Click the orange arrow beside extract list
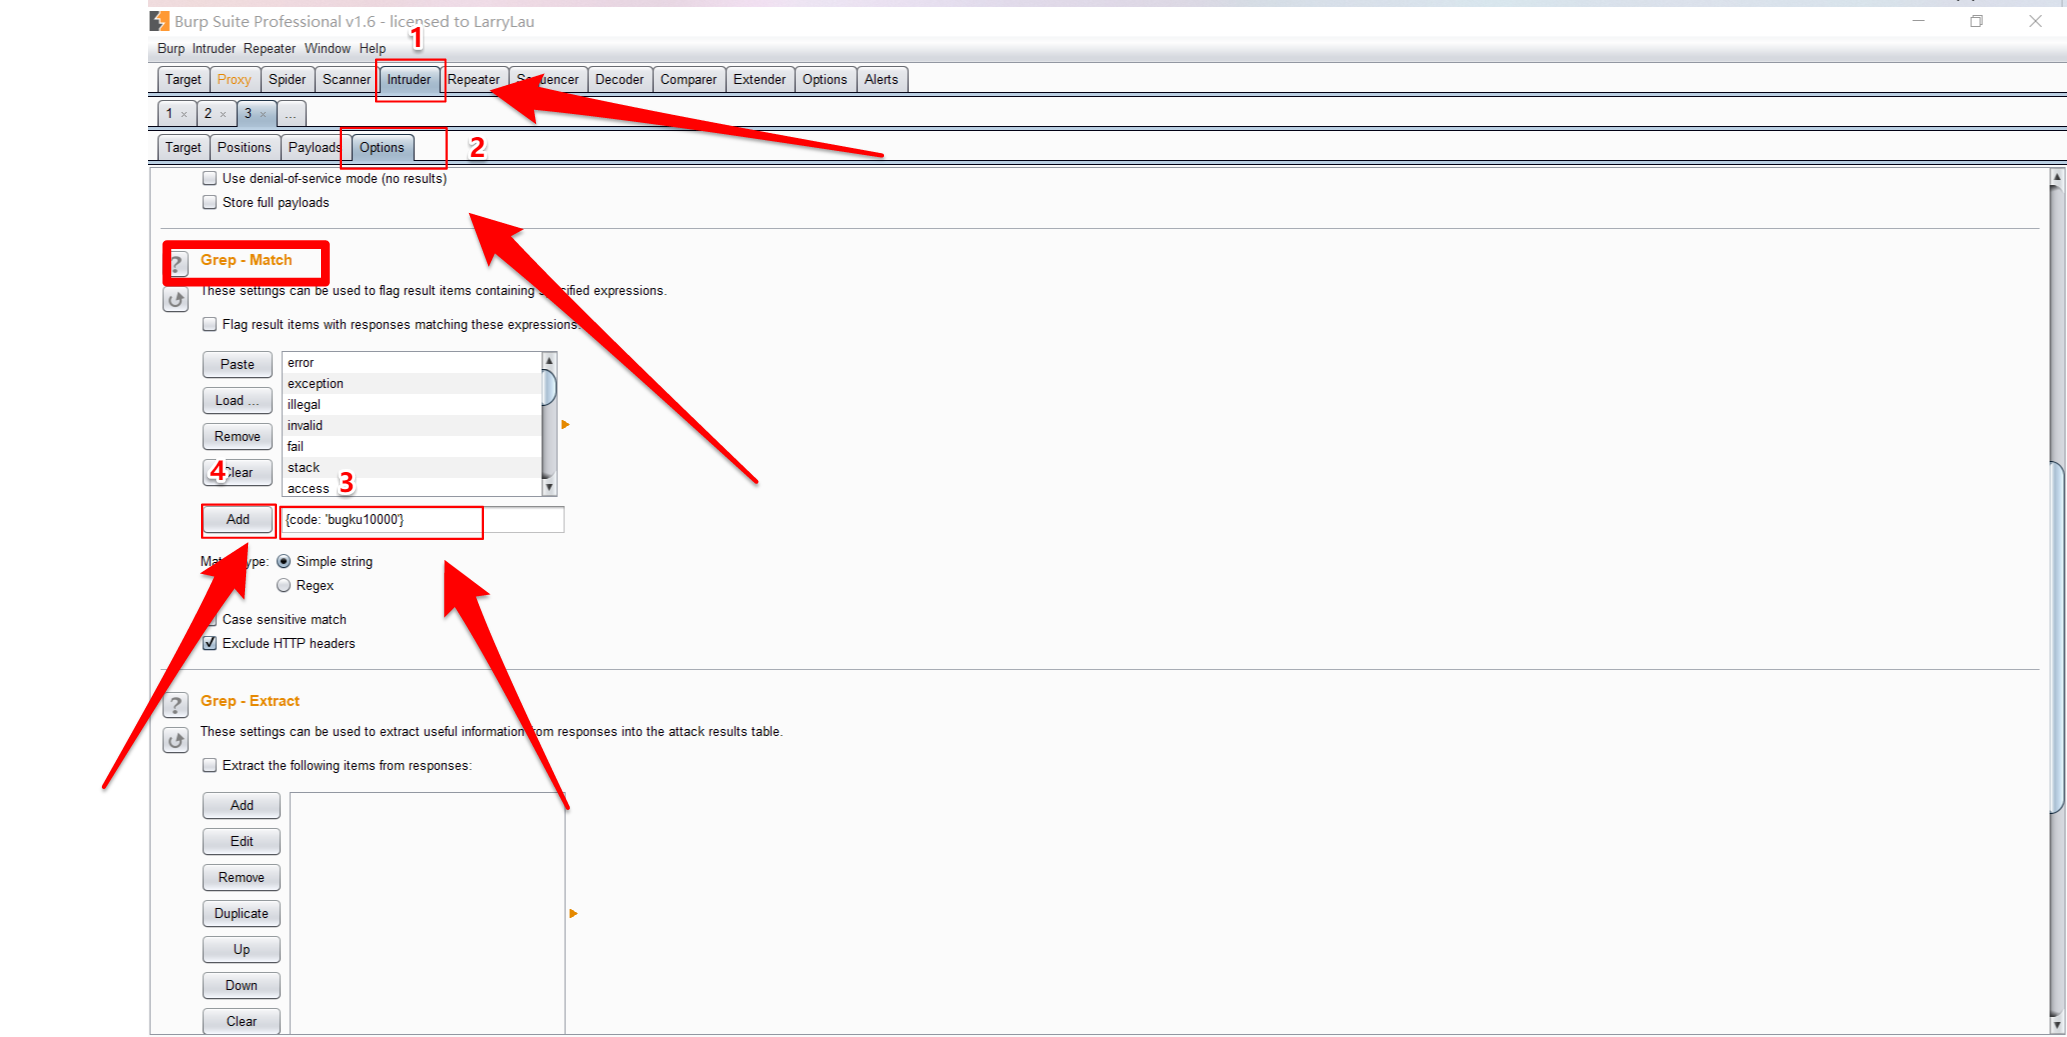2067x1037 pixels. point(573,913)
